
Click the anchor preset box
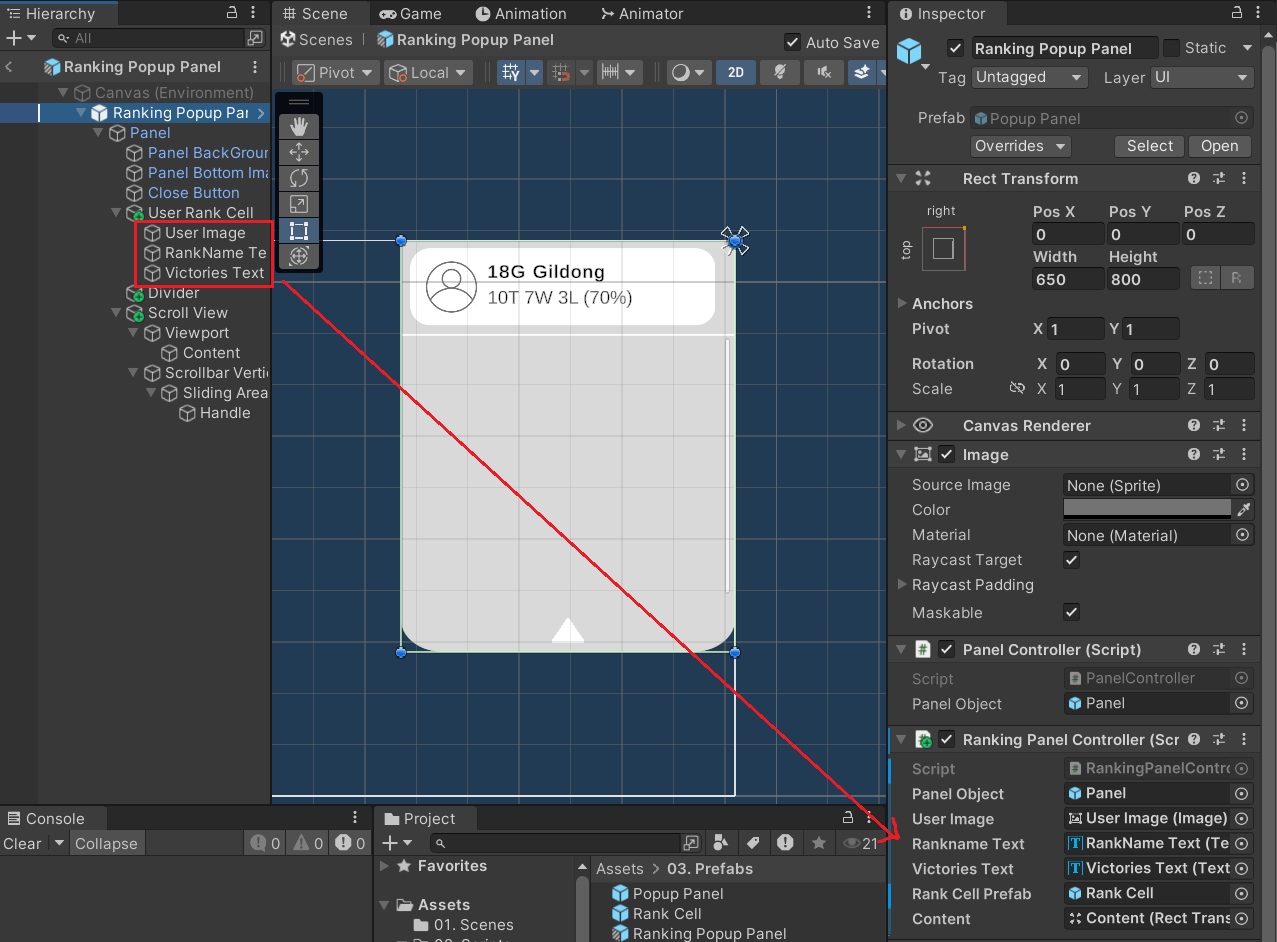[943, 248]
